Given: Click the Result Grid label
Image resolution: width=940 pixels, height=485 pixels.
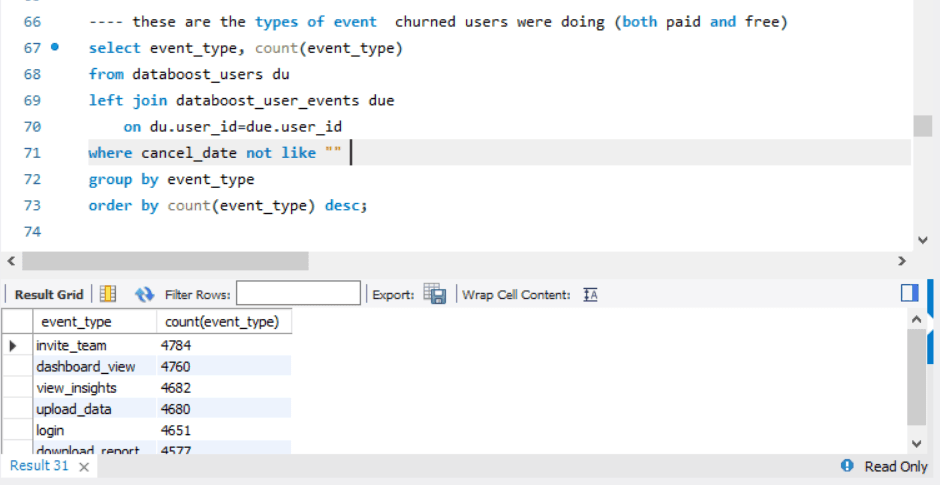Looking at the screenshot, I should 49,294.
